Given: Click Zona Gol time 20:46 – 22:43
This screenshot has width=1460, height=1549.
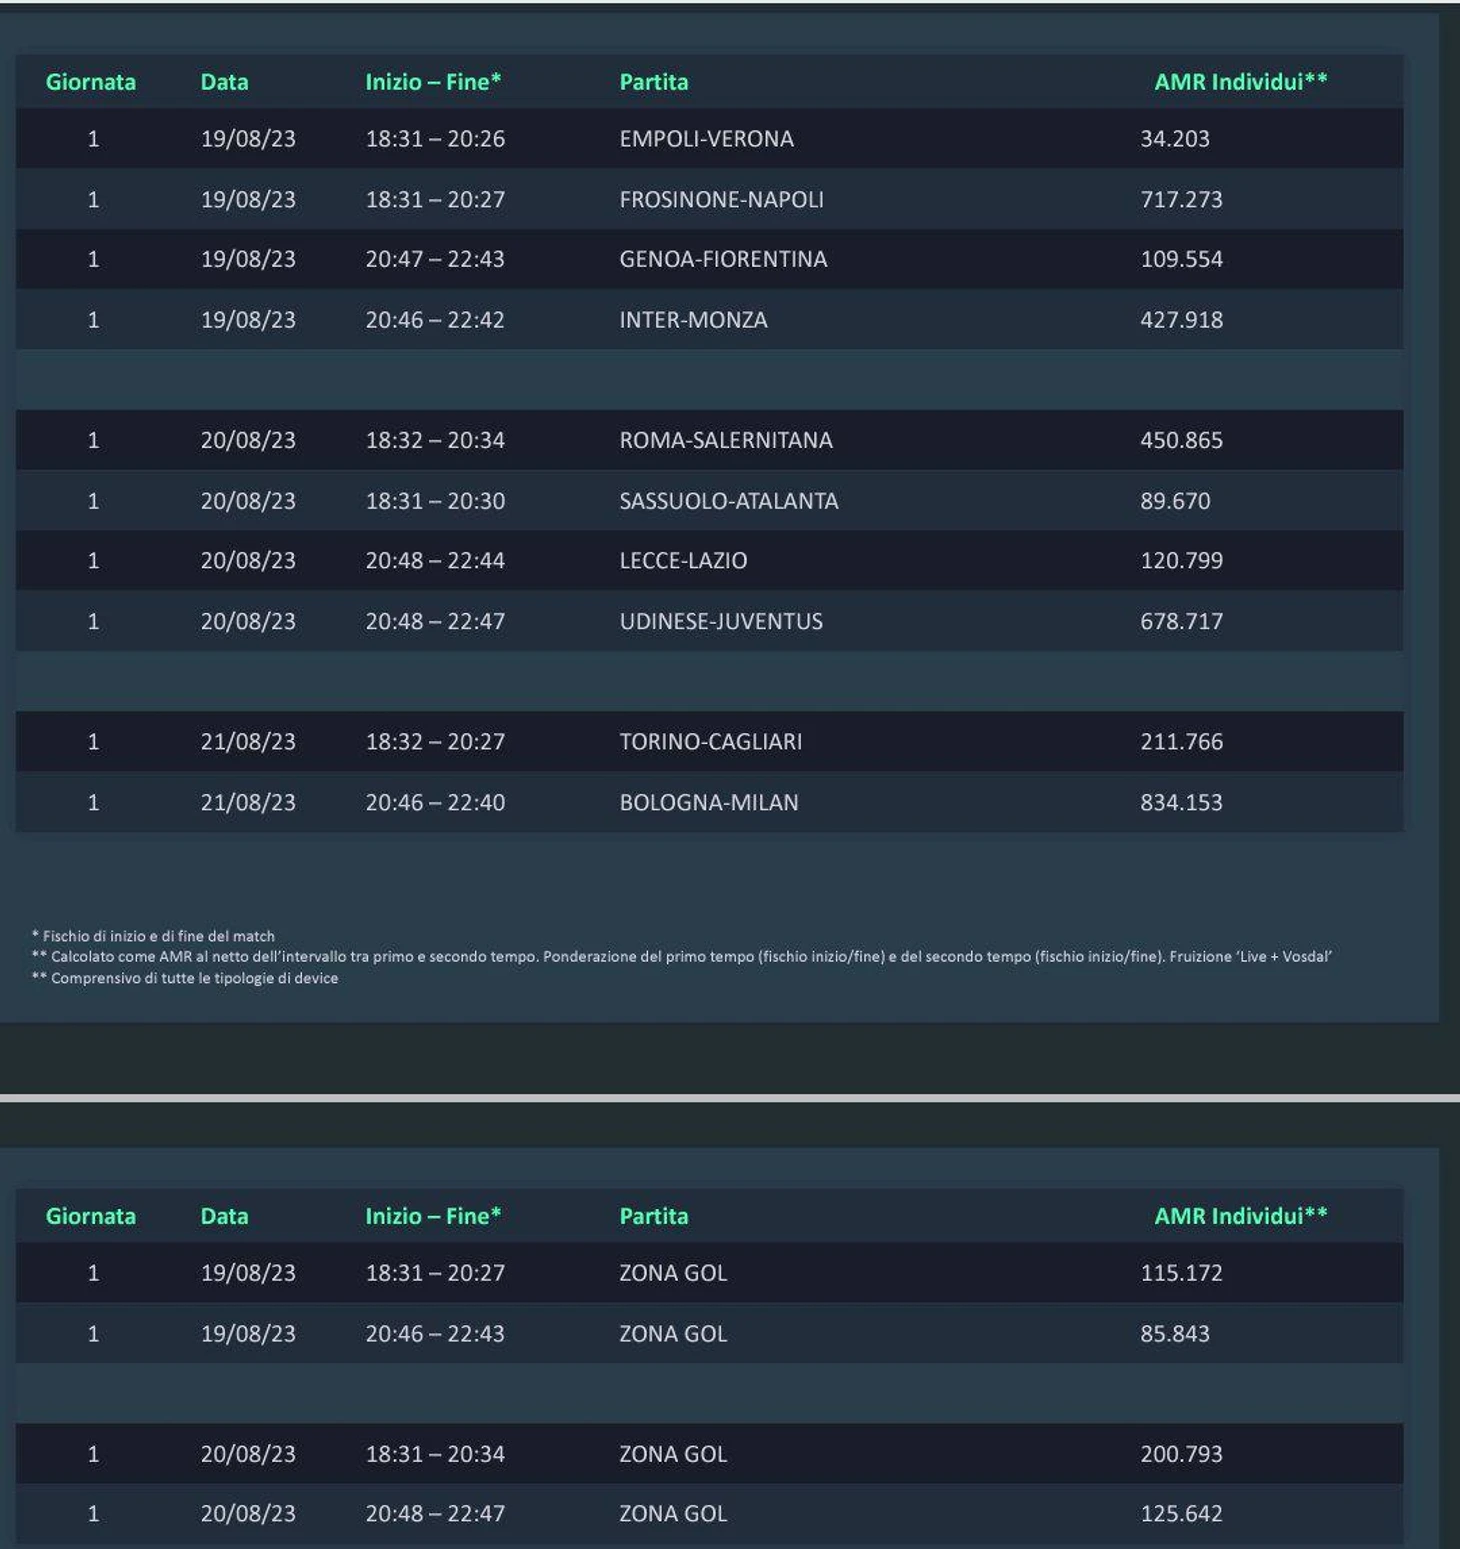Looking at the screenshot, I should [435, 1334].
